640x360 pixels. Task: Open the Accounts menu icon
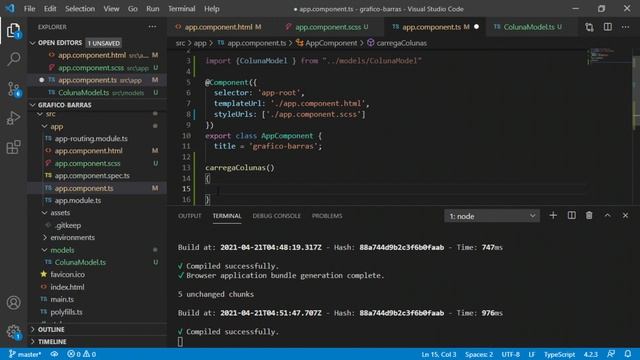tap(13, 302)
